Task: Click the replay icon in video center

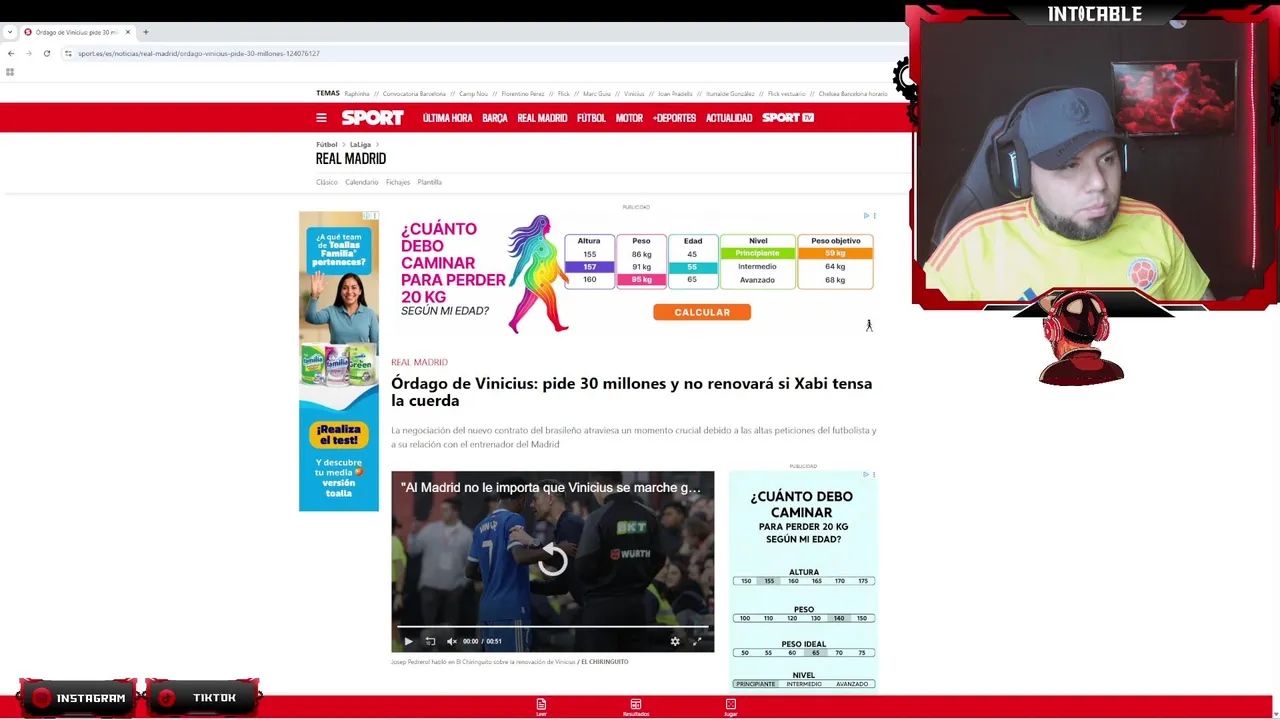Action: pyautogui.click(x=553, y=560)
